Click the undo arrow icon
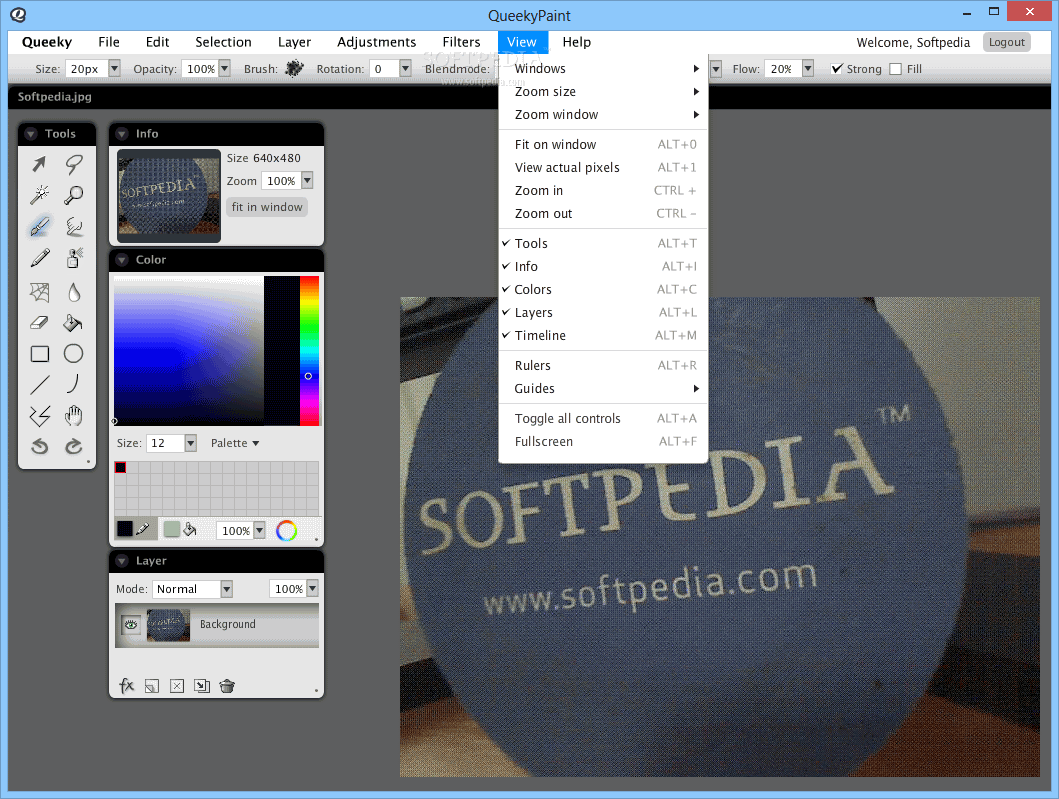This screenshot has width=1059, height=799. click(x=39, y=446)
